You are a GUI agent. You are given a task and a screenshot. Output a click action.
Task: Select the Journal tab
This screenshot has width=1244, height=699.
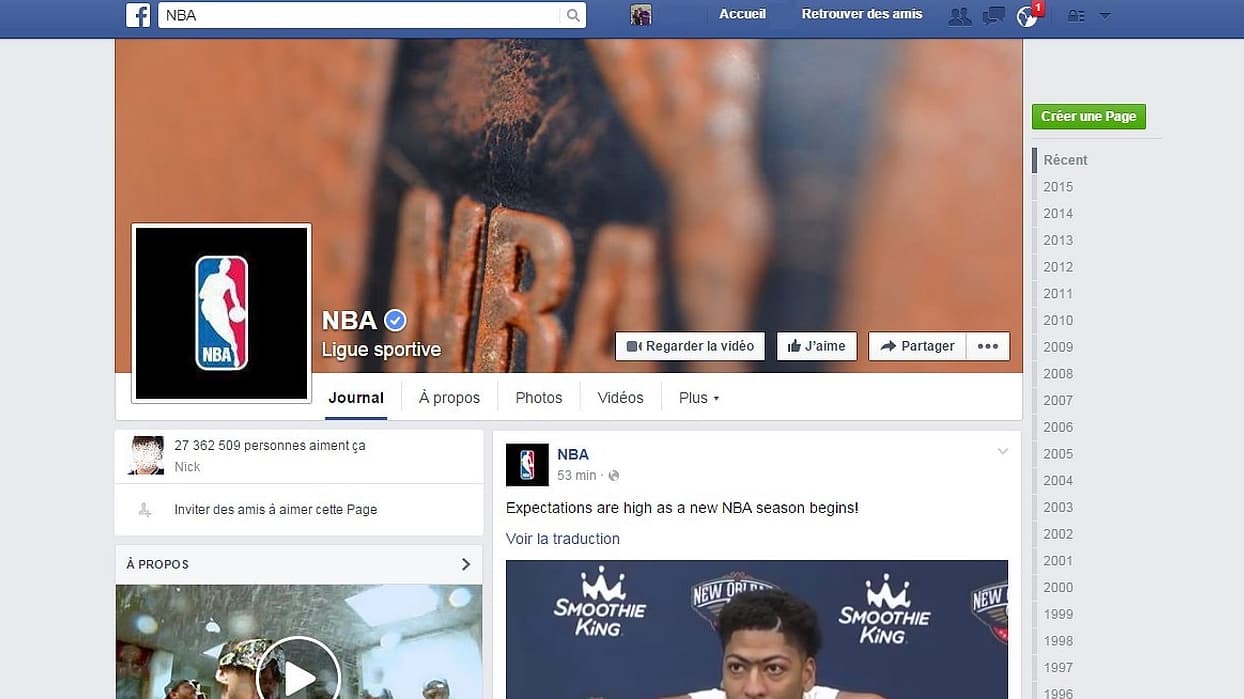coord(356,397)
